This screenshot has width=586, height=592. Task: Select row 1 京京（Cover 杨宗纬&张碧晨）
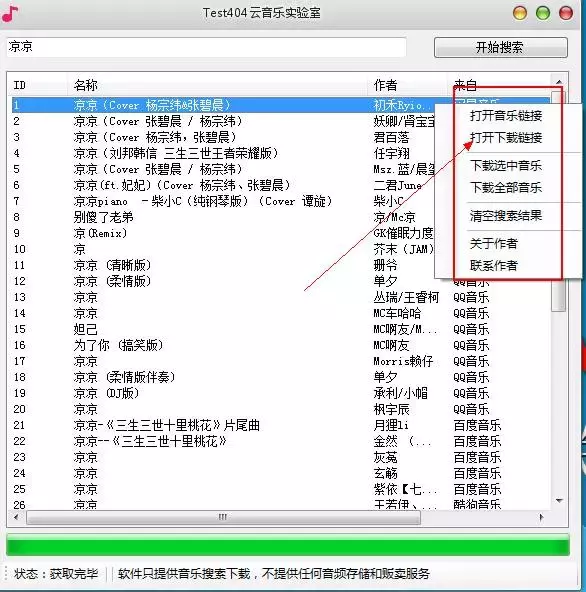pos(281,105)
